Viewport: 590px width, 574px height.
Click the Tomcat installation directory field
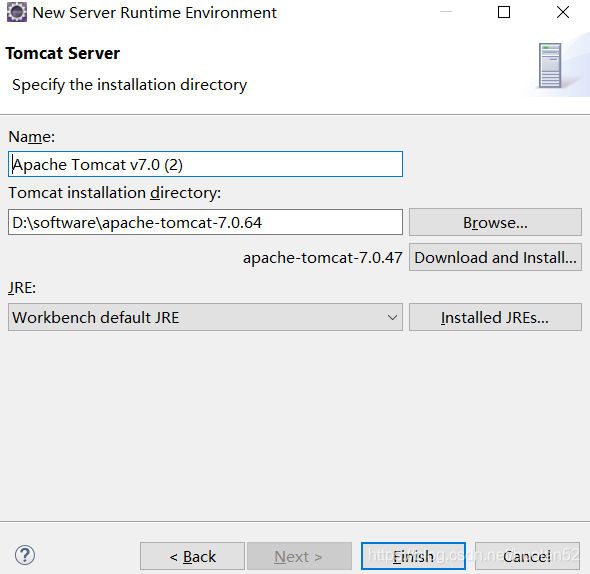[205, 222]
